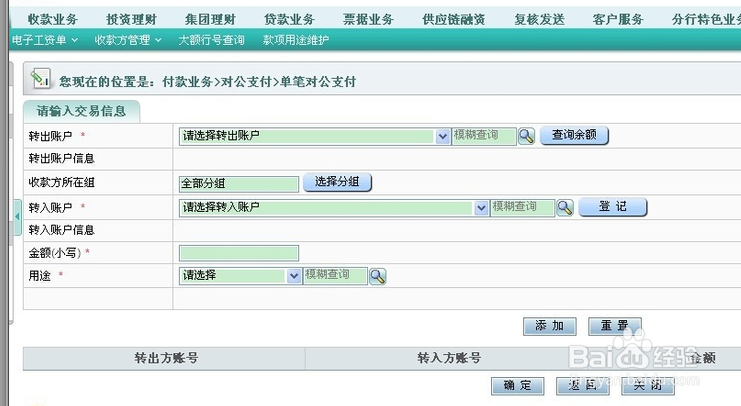Click the 金额 column header
This screenshot has width=741, height=406.
[702, 358]
